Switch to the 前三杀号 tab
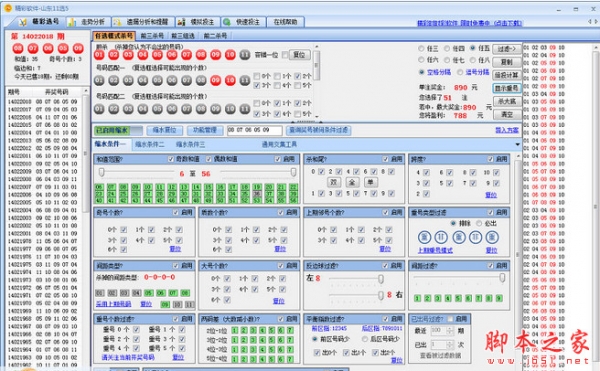This screenshot has width=600, height=371. point(152,36)
